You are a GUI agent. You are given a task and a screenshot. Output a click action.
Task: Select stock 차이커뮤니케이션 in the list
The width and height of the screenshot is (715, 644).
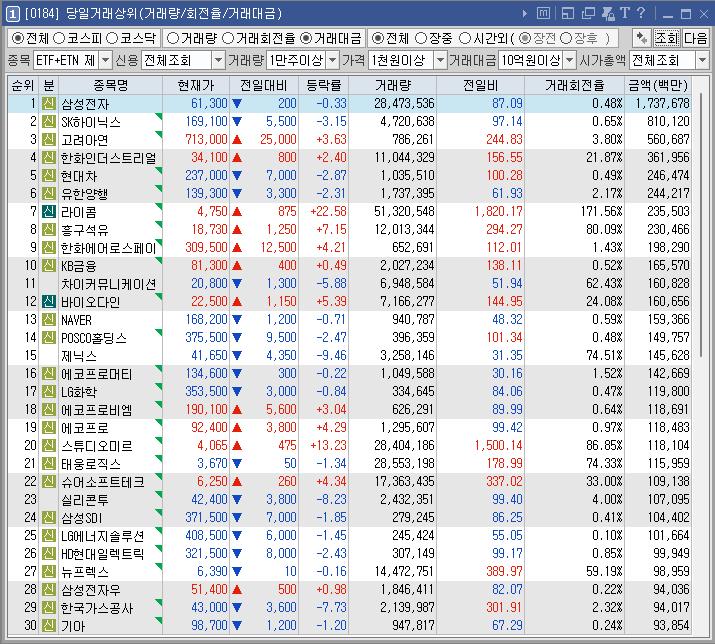click(x=109, y=284)
